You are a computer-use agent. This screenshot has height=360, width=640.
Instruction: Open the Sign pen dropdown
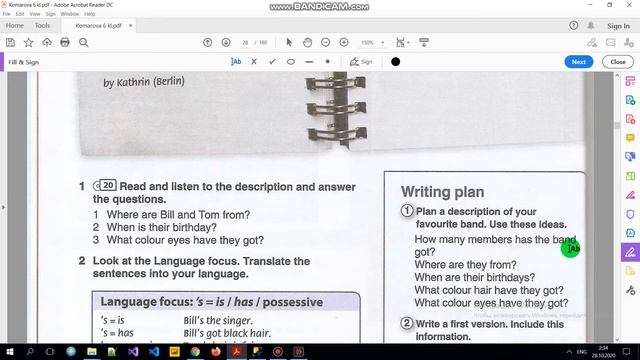pos(361,62)
